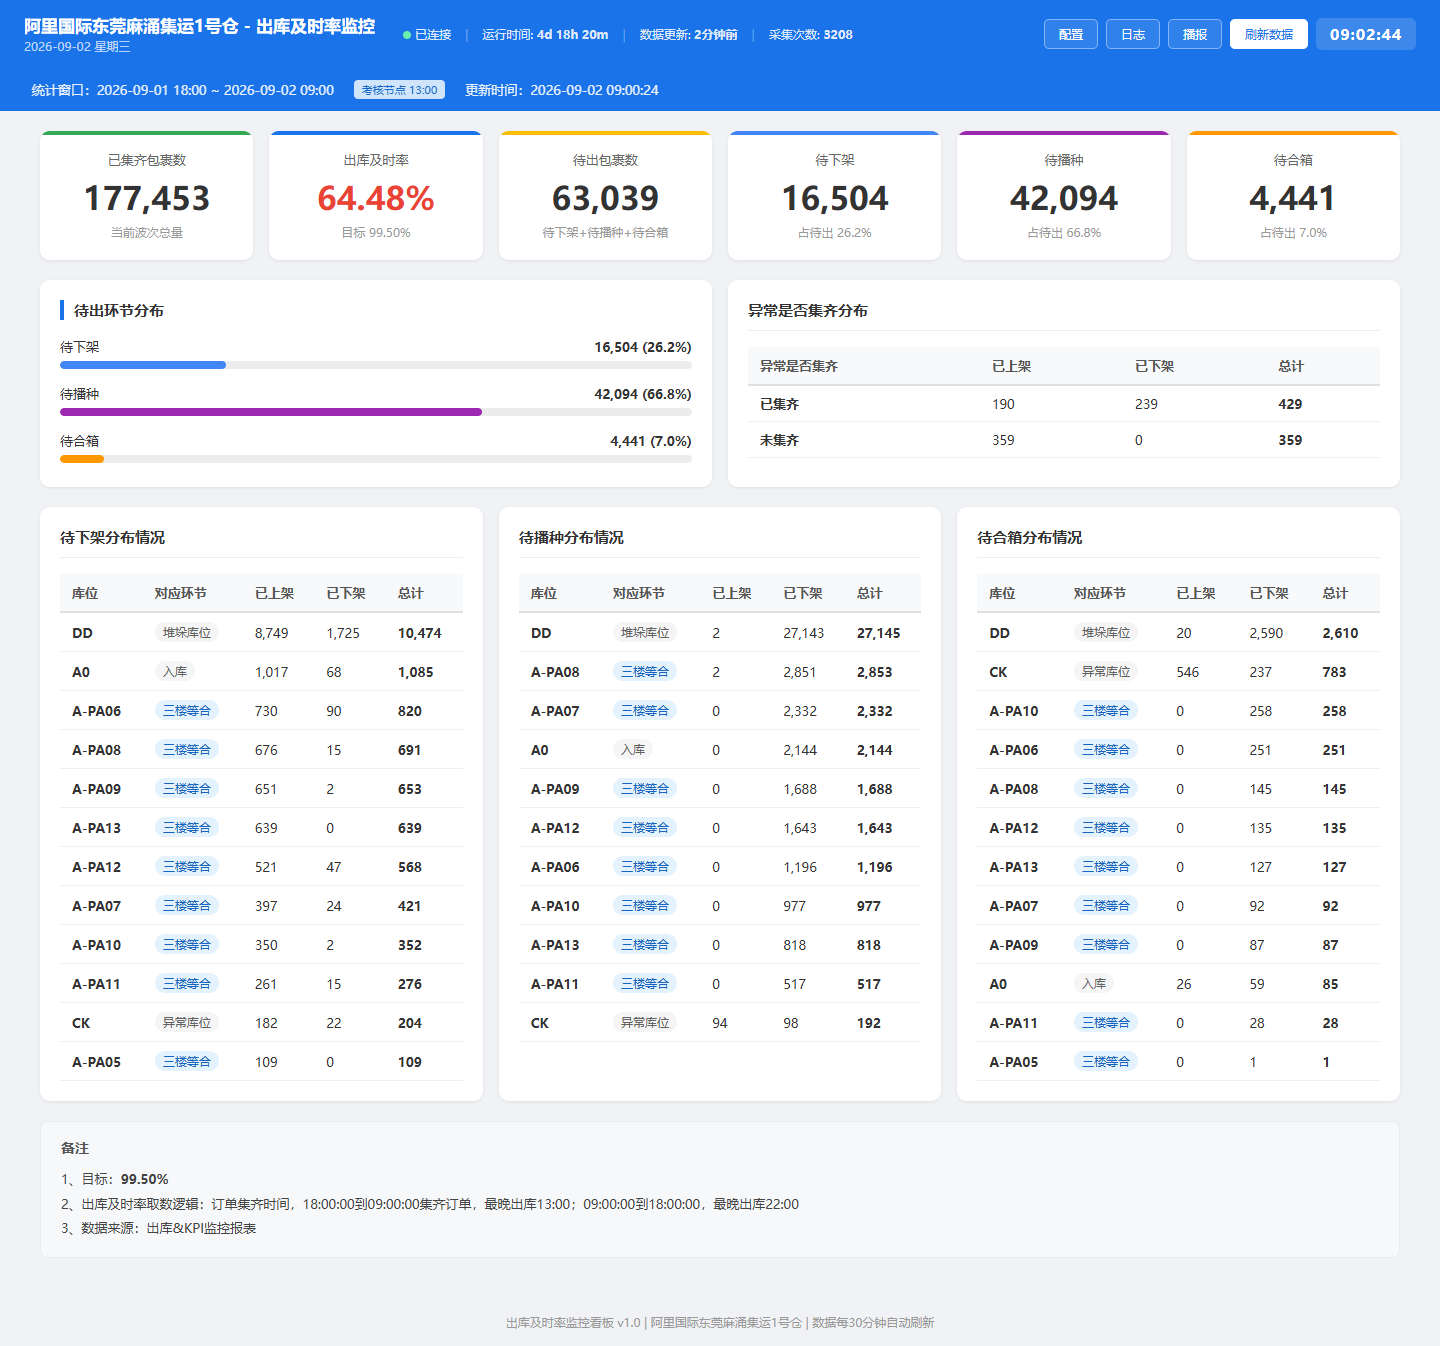Click the 待合箱 4,441 KPI card
The image size is (1440, 1346).
1293,196
